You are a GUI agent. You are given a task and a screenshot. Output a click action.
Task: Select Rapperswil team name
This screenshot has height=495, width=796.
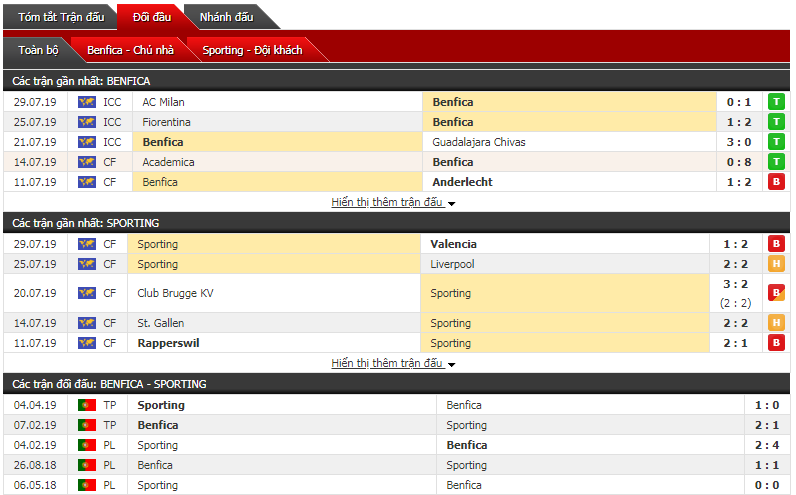168,343
